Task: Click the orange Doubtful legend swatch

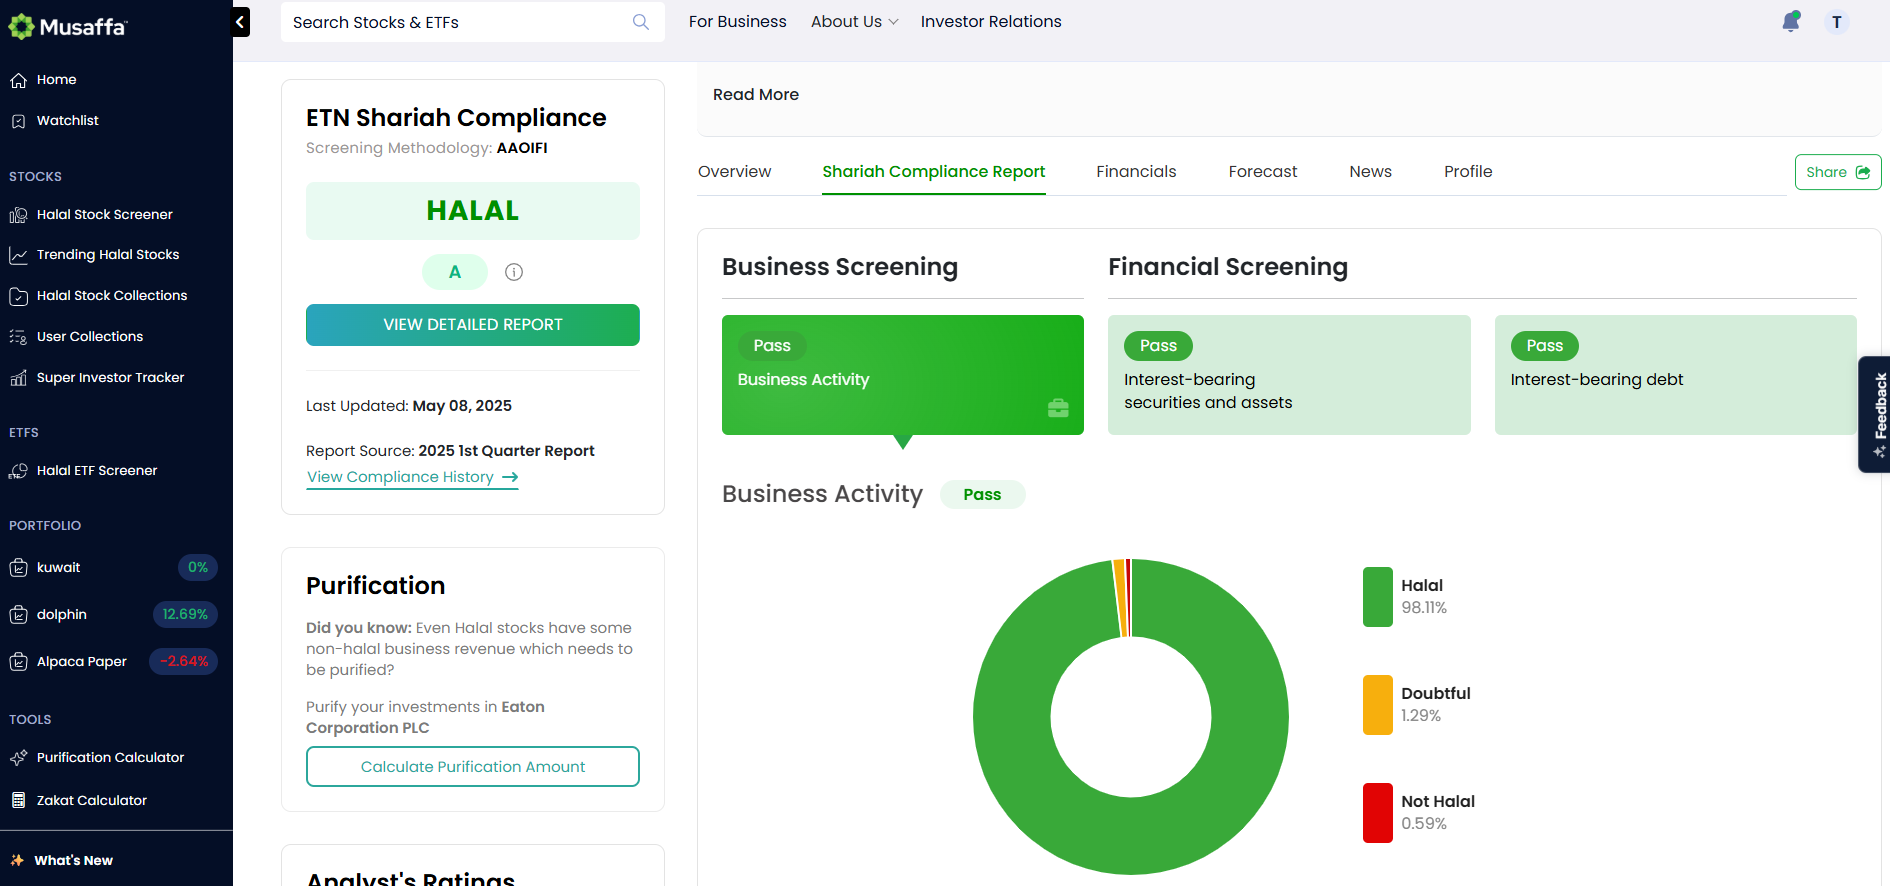Action: tap(1378, 705)
